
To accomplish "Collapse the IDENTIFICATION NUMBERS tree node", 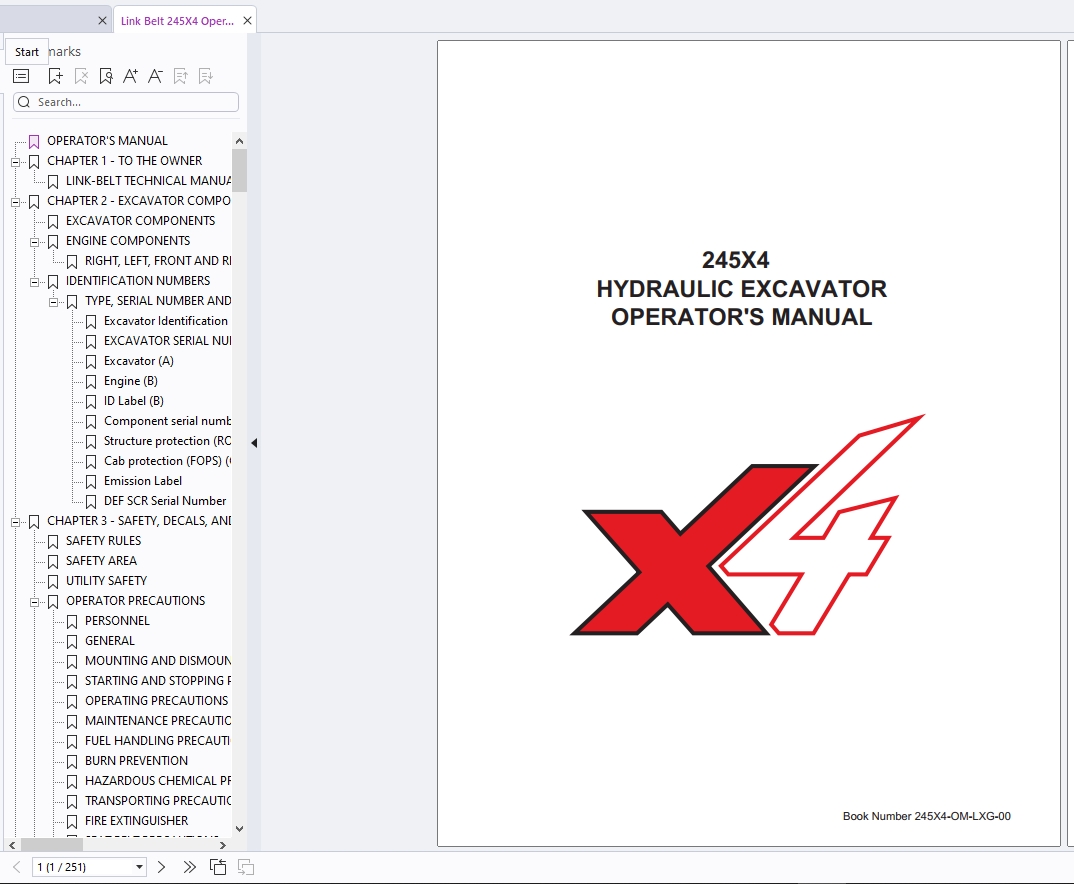I will pos(34,281).
